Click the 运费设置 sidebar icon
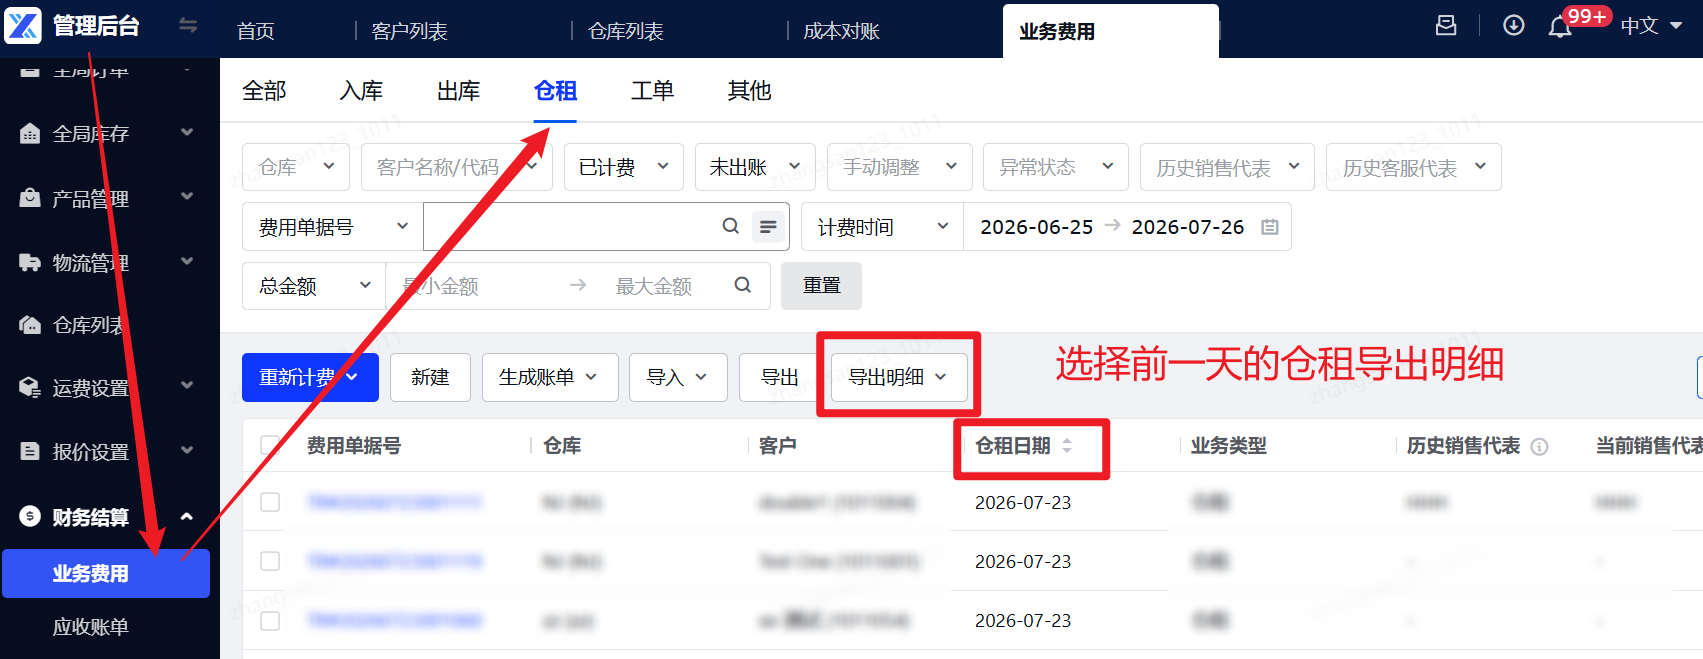 click(30, 388)
